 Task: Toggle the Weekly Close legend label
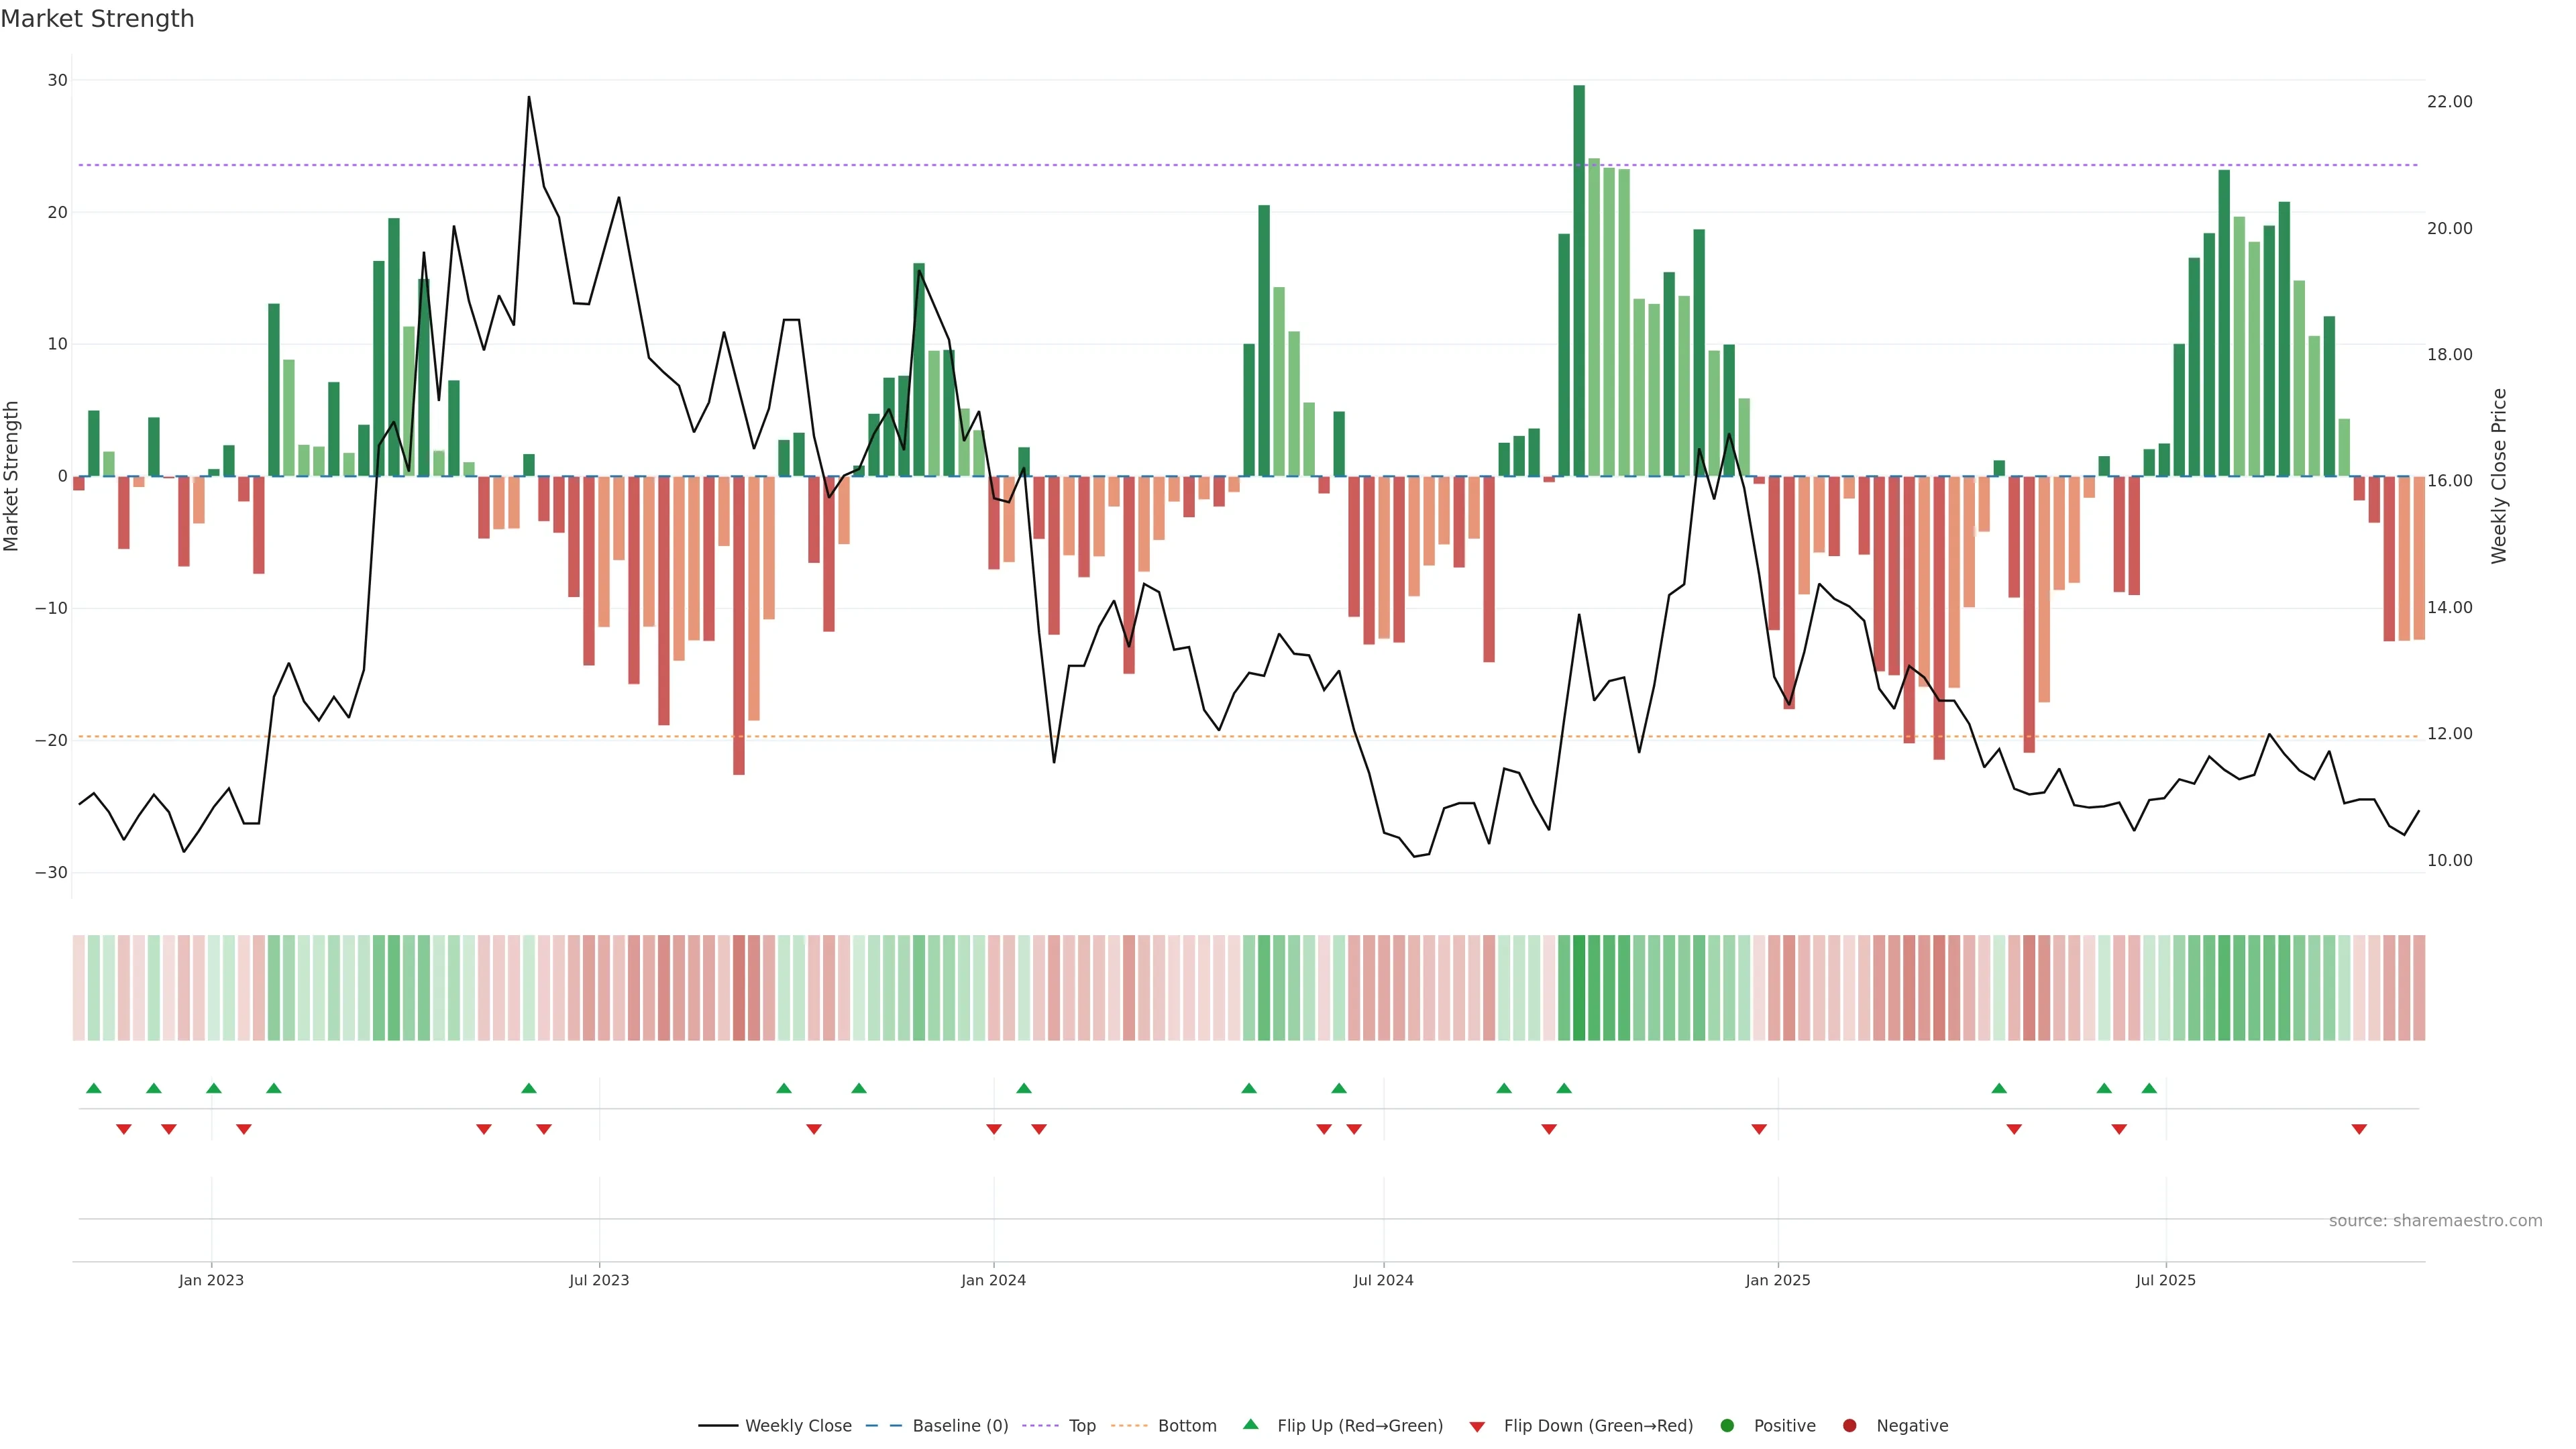[798, 1425]
